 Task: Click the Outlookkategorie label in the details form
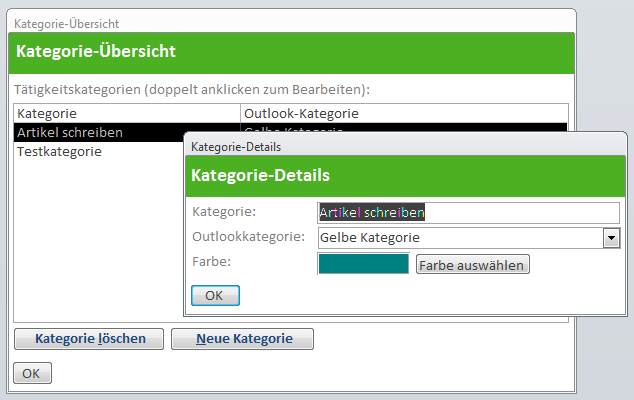(248, 237)
